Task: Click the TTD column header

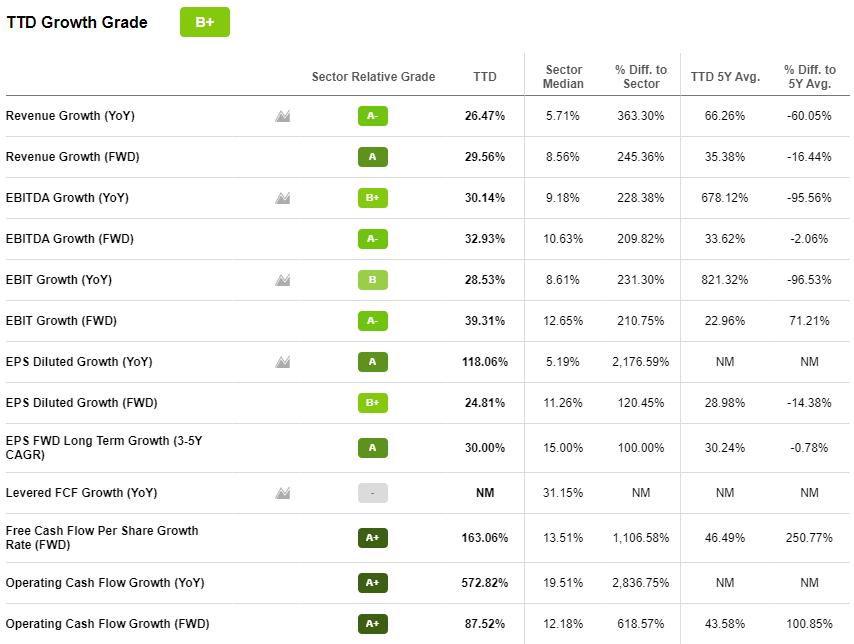Action: pyautogui.click(x=485, y=77)
